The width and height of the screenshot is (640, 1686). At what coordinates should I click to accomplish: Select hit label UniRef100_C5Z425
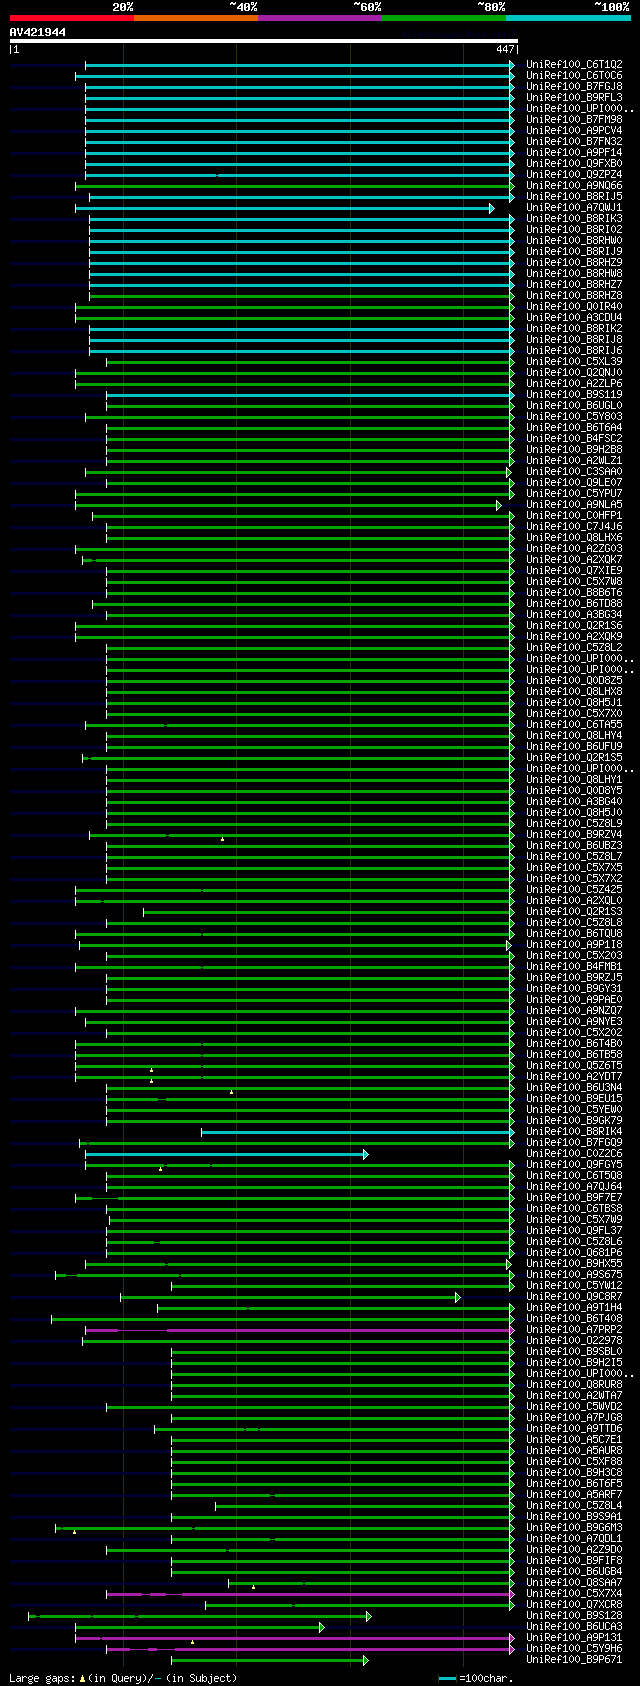coord(574,889)
